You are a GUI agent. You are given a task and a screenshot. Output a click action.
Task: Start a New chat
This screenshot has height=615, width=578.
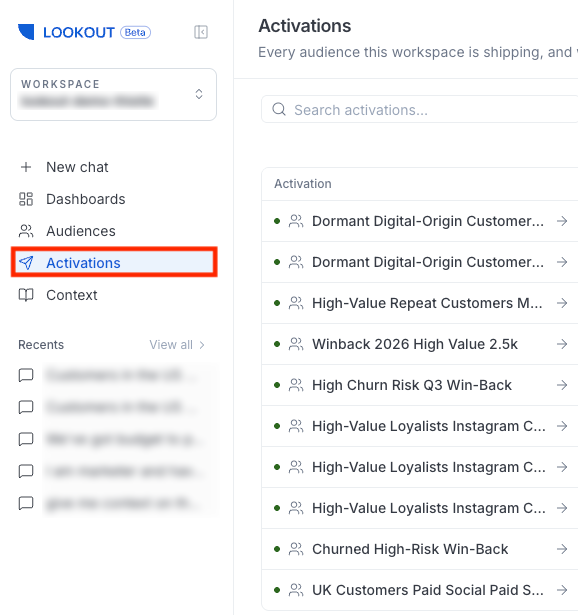point(77,167)
